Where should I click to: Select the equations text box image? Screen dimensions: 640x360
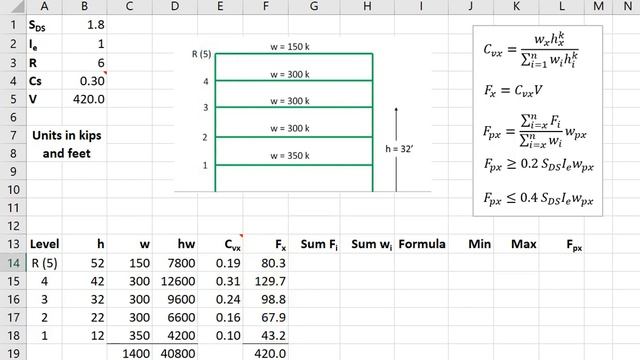538,121
